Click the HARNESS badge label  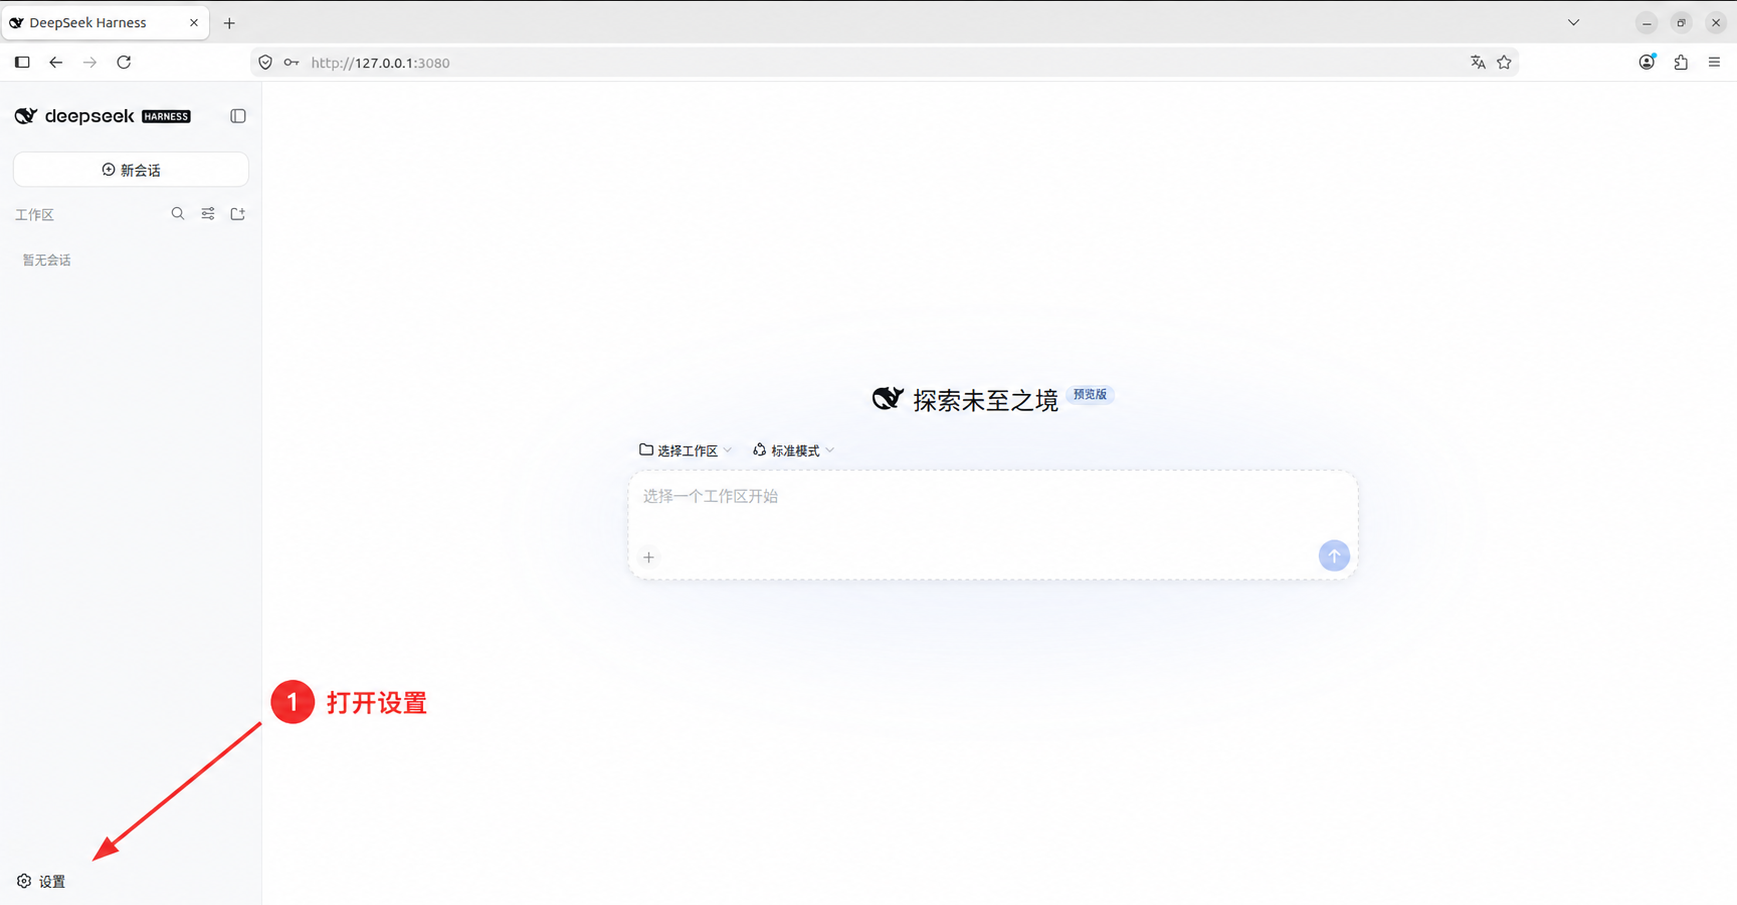coord(166,116)
